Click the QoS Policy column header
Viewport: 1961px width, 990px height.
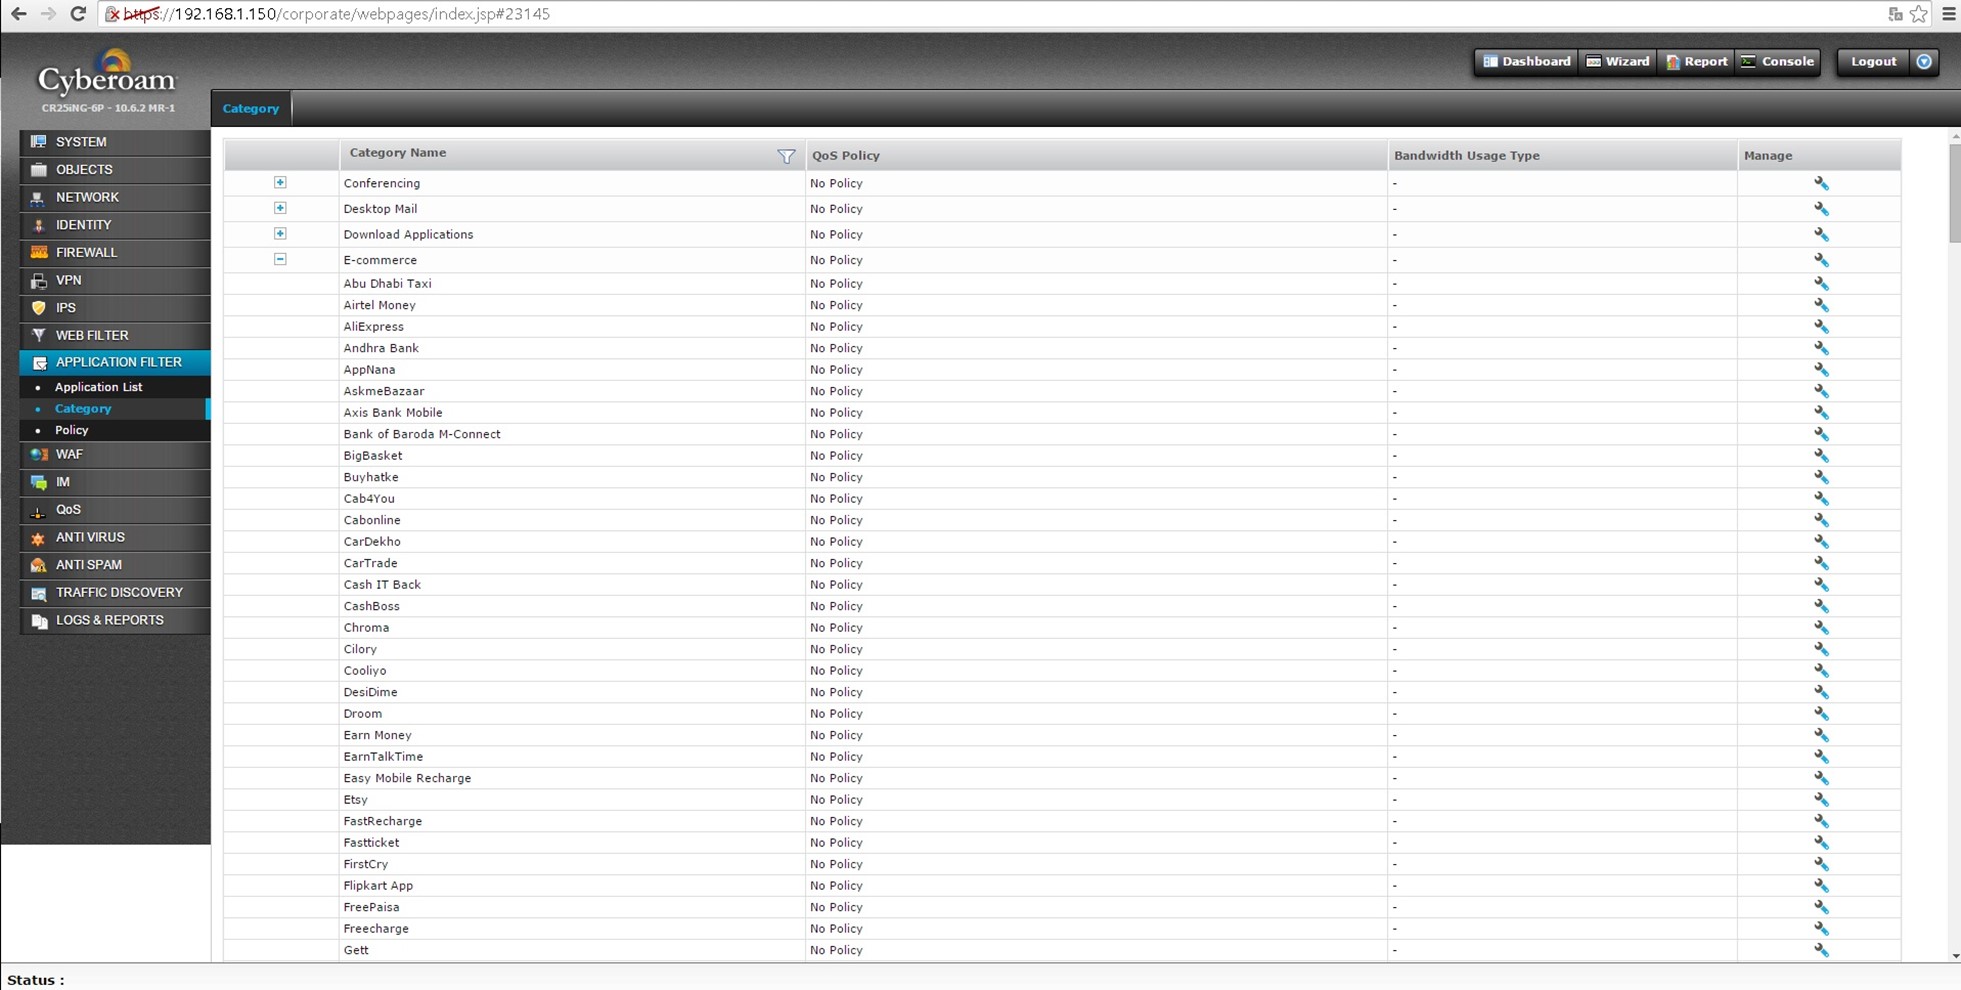(x=1096, y=156)
